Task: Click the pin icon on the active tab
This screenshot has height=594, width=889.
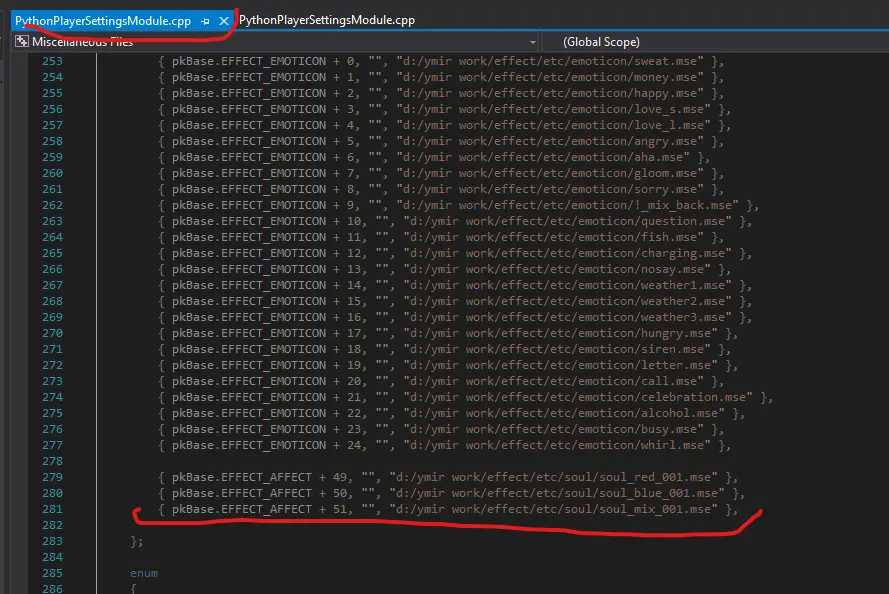Action: click(x=204, y=20)
